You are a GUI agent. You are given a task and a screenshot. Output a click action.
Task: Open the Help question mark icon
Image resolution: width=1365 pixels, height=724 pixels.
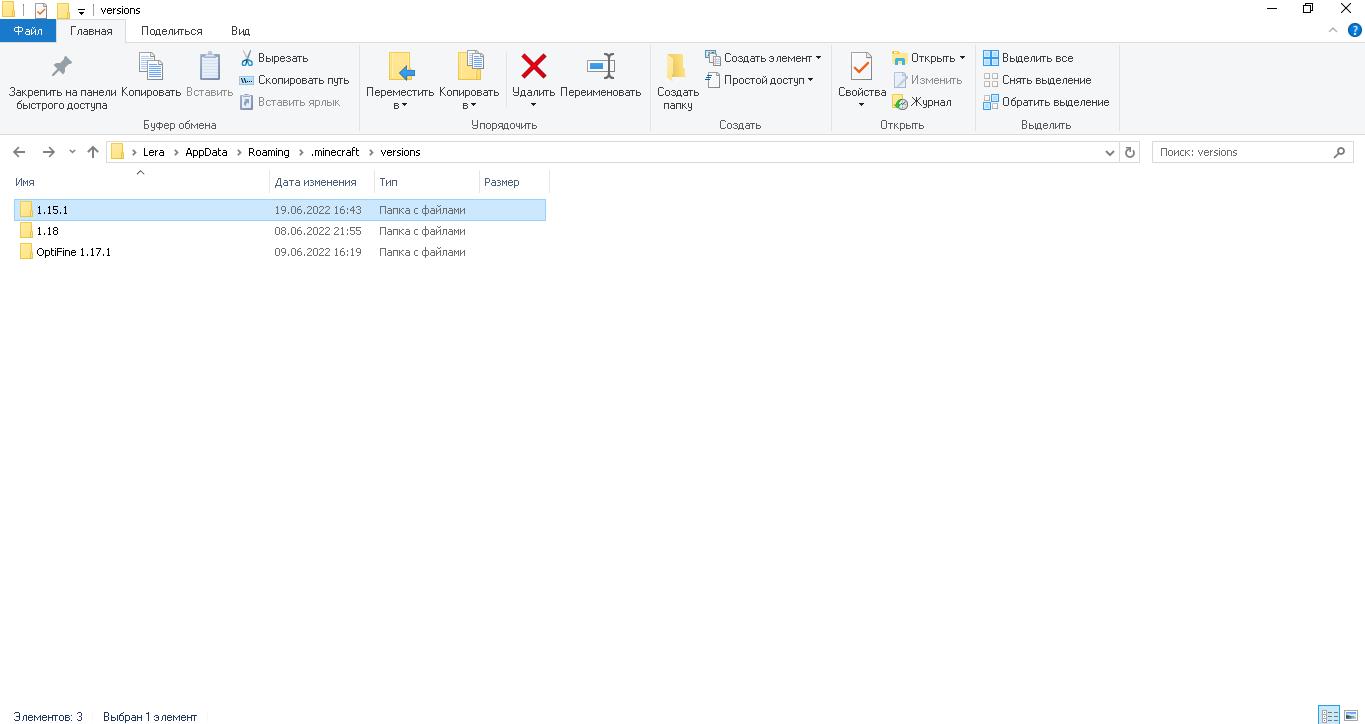[x=1355, y=31]
